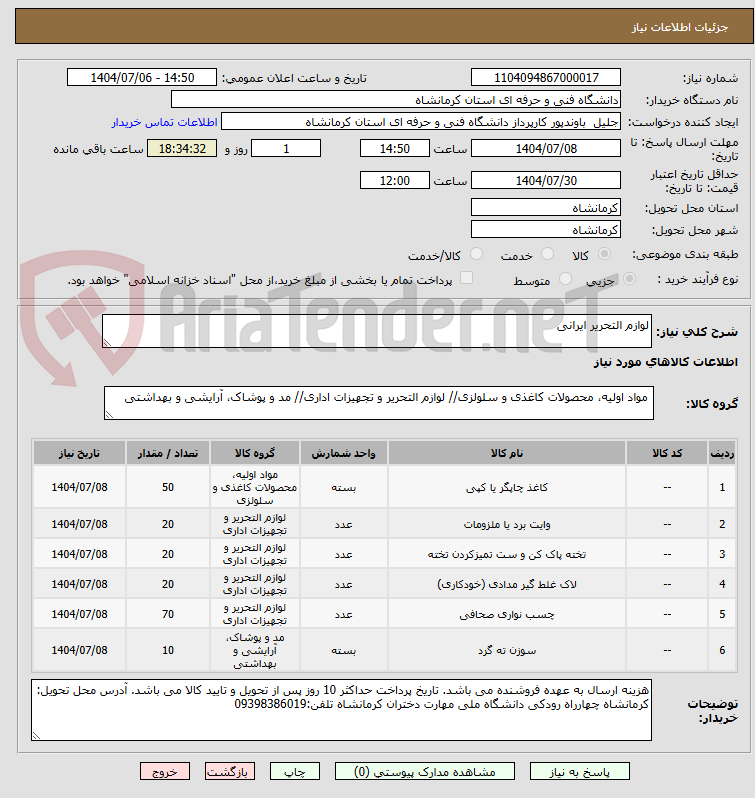Select item 'وایت برد یا ملزومات'
The width and height of the screenshot is (755, 798).
507,524
